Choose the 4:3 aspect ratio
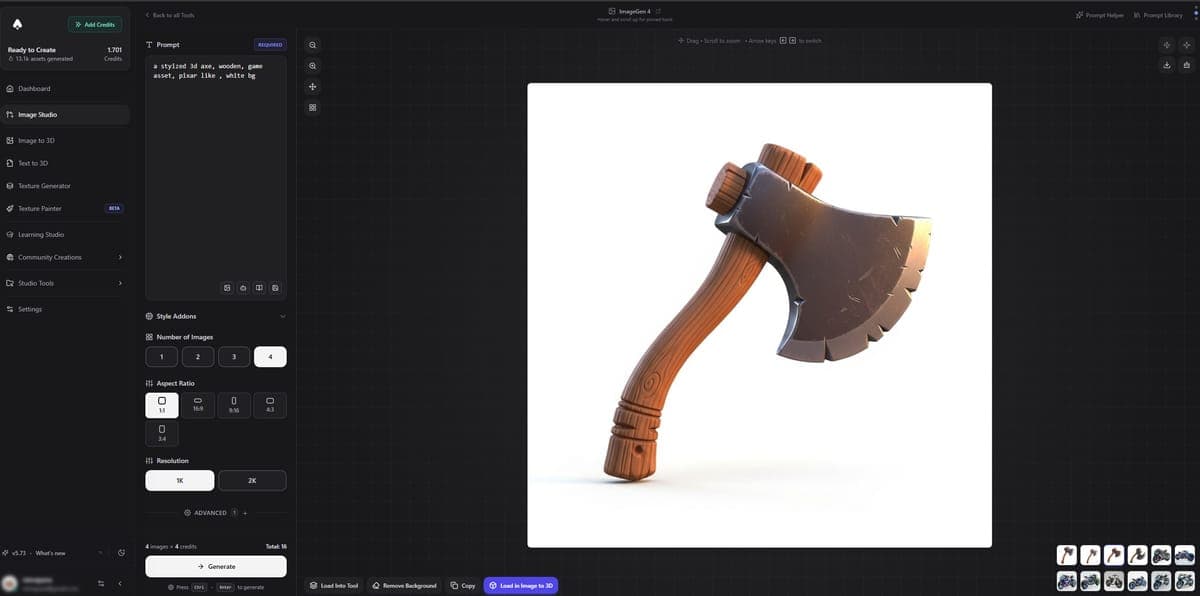 270,405
